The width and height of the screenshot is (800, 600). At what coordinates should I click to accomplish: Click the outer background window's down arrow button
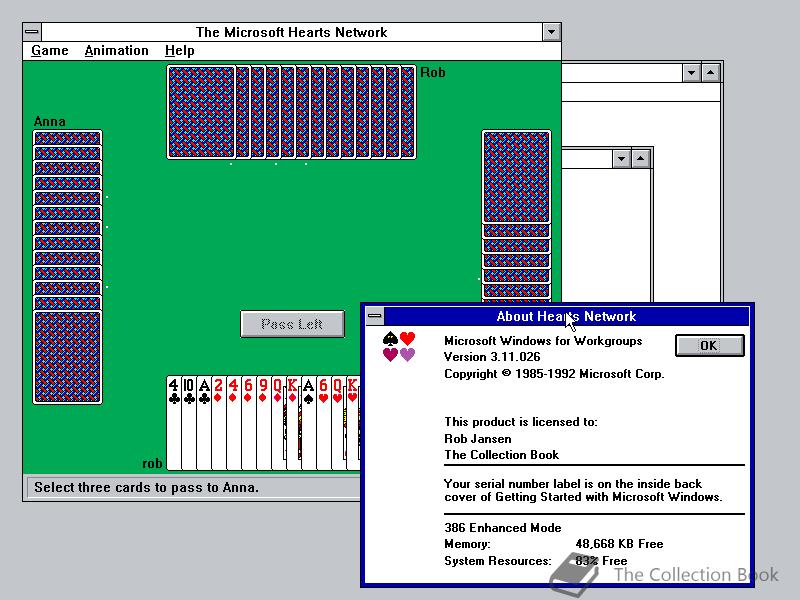coord(691,73)
